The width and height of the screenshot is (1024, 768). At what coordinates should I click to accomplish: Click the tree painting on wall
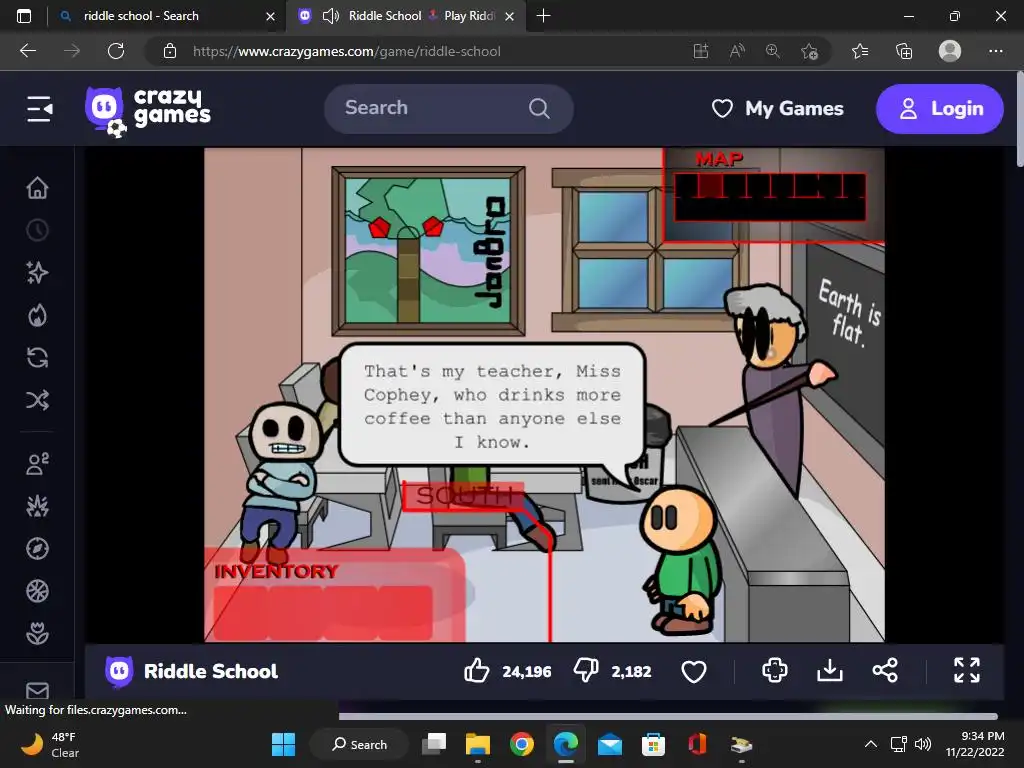428,251
